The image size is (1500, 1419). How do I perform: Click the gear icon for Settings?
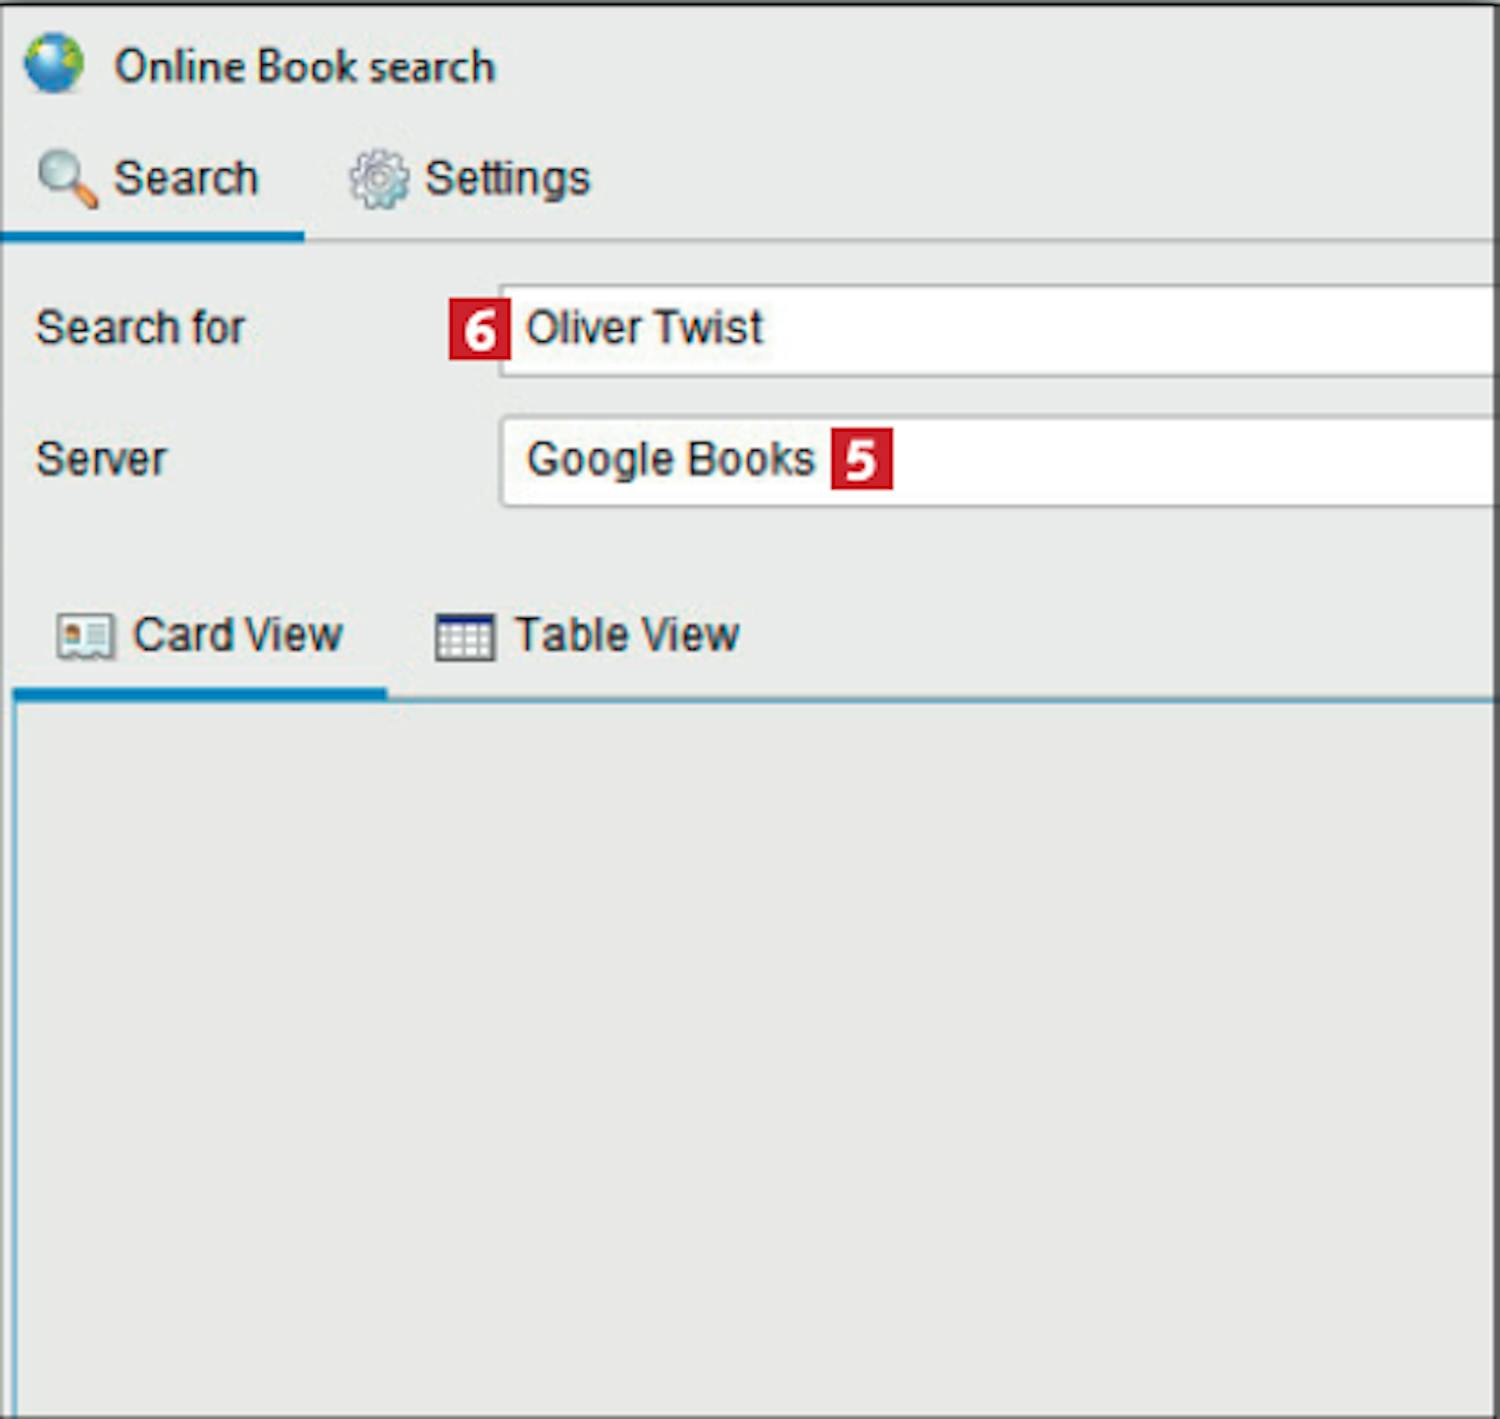point(378,179)
